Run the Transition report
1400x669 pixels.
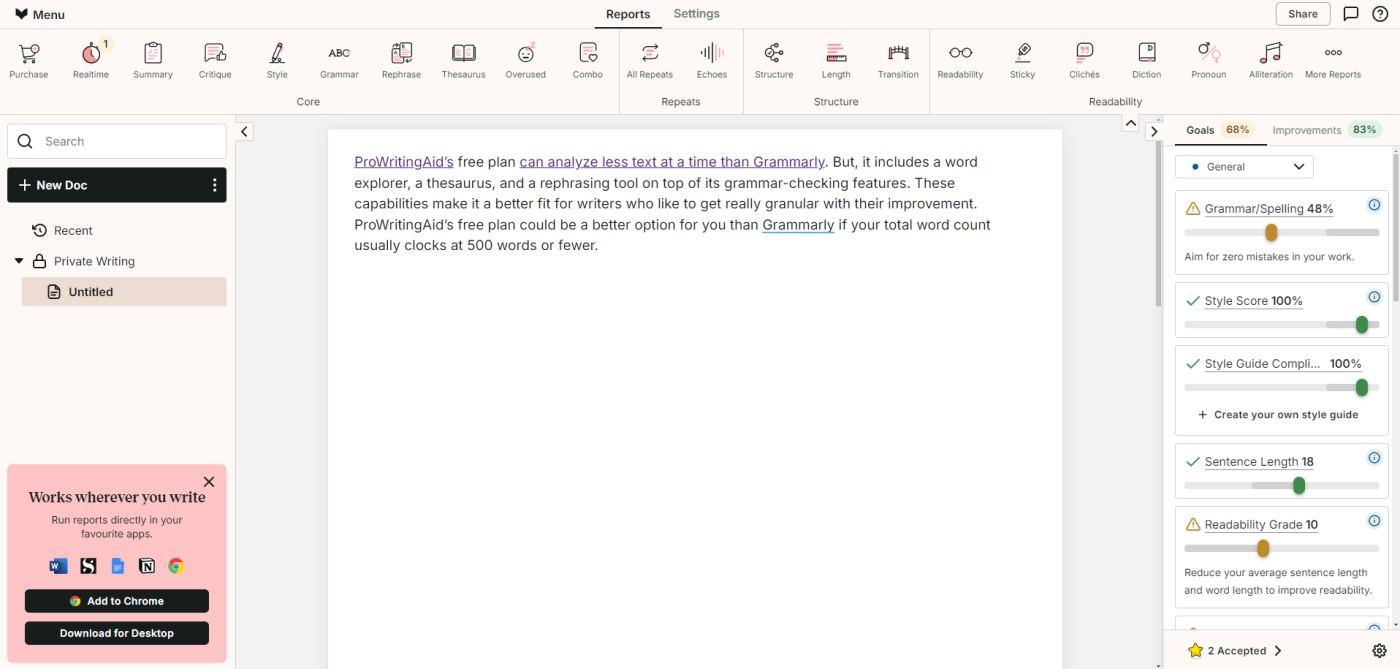[x=898, y=60]
